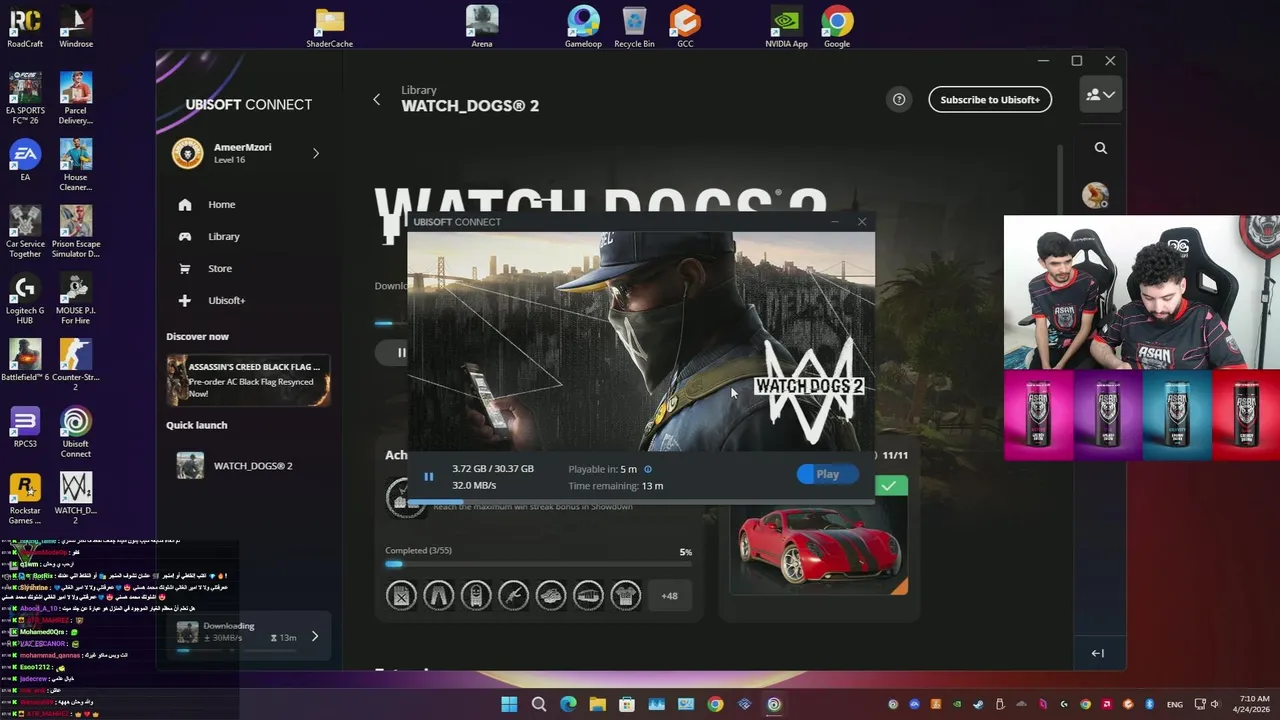Pause the download in the Ubisoft Connect popup
The height and width of the screenshot is (720, 1280).
[429, 477]
